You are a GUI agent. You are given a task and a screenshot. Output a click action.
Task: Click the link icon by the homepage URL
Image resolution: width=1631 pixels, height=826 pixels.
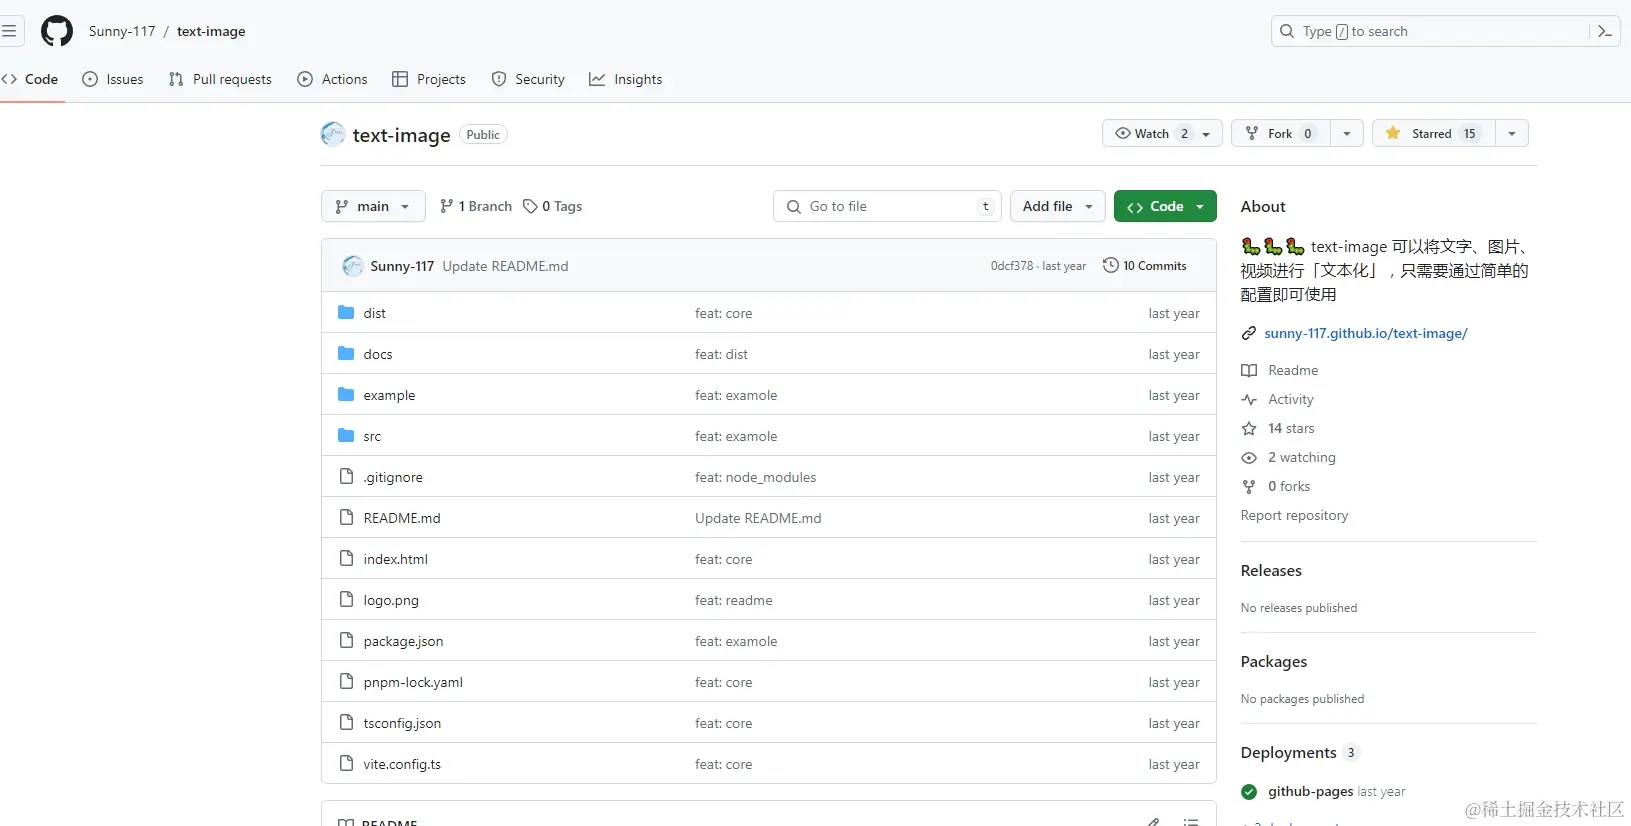click(1249, 334)
